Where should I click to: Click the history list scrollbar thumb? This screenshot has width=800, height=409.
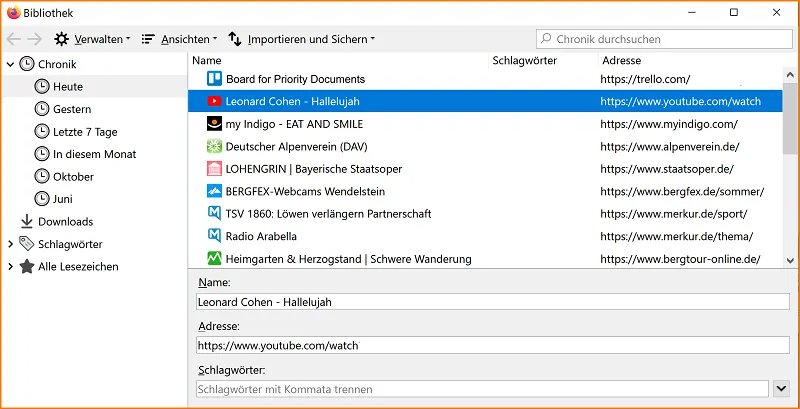click(x=790, y=118)
